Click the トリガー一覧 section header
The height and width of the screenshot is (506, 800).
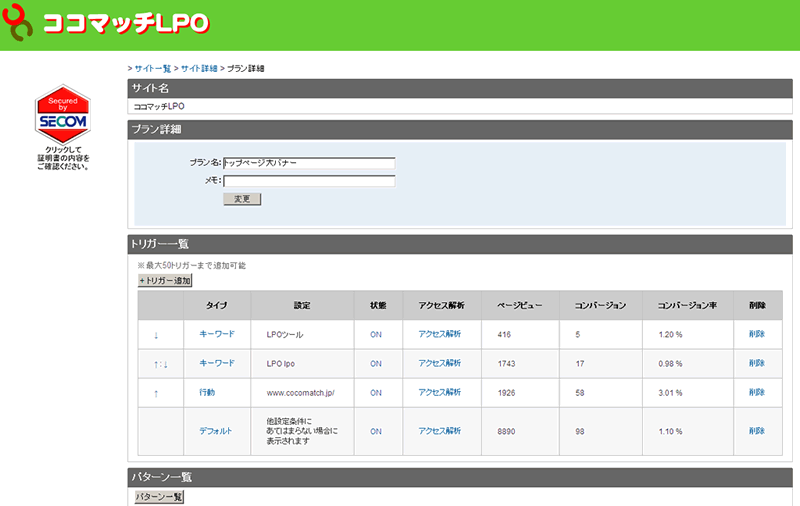(x=460, y=244)
